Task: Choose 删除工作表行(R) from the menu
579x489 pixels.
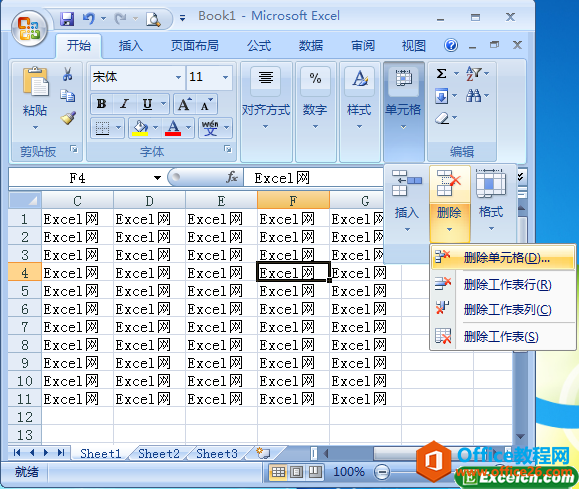Action: click(503, 284)
